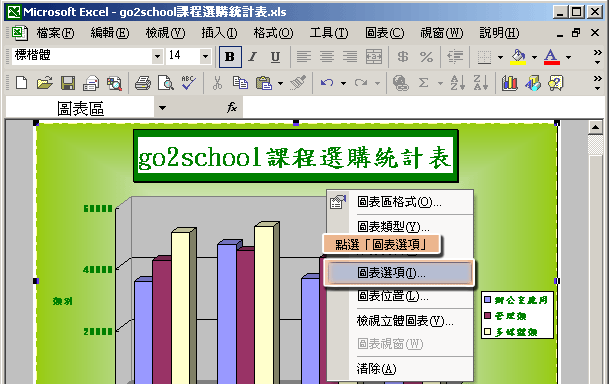Click the fx insert function button

[232, 107]
